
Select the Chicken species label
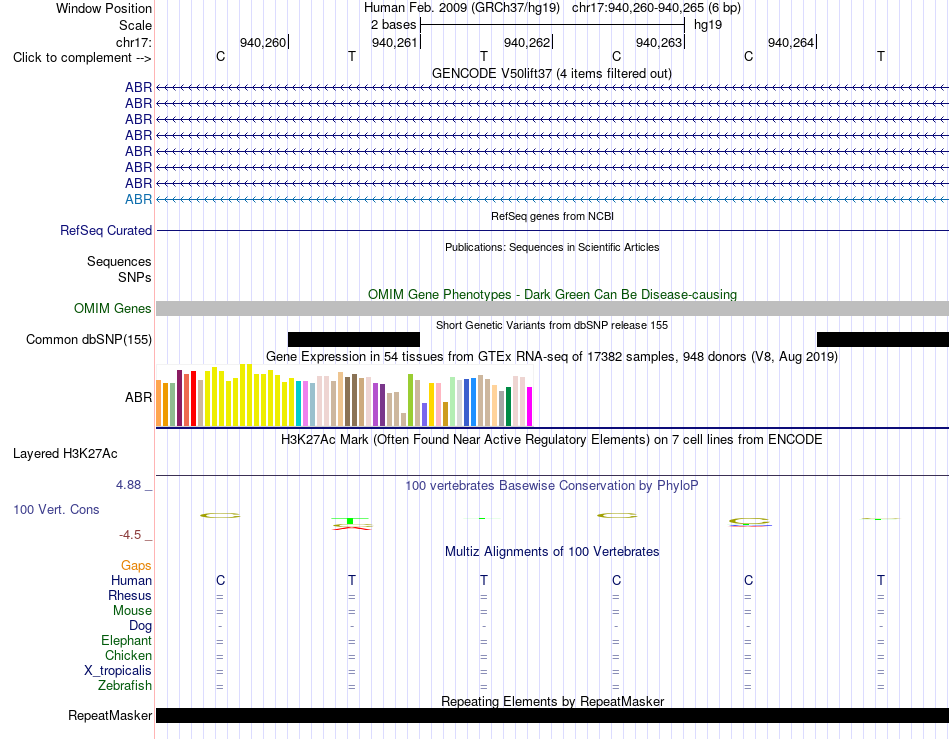point(128,655)
